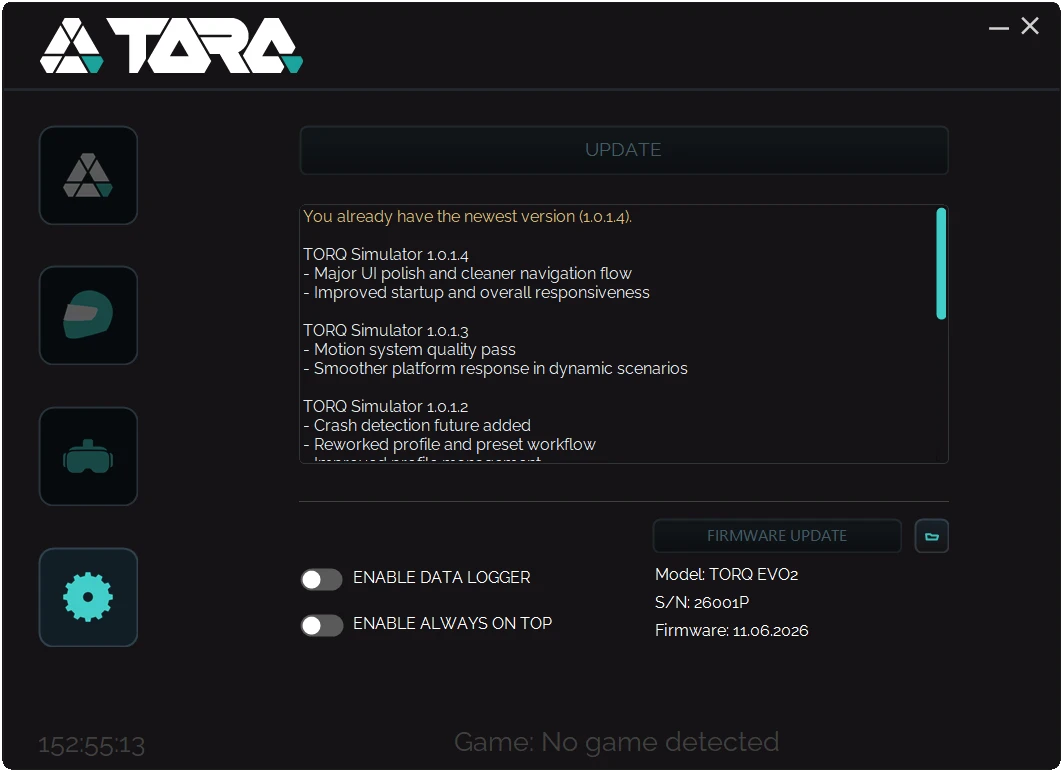
Task: Click the FIRMWARE UPDATE button
Action: click(777, 536)
